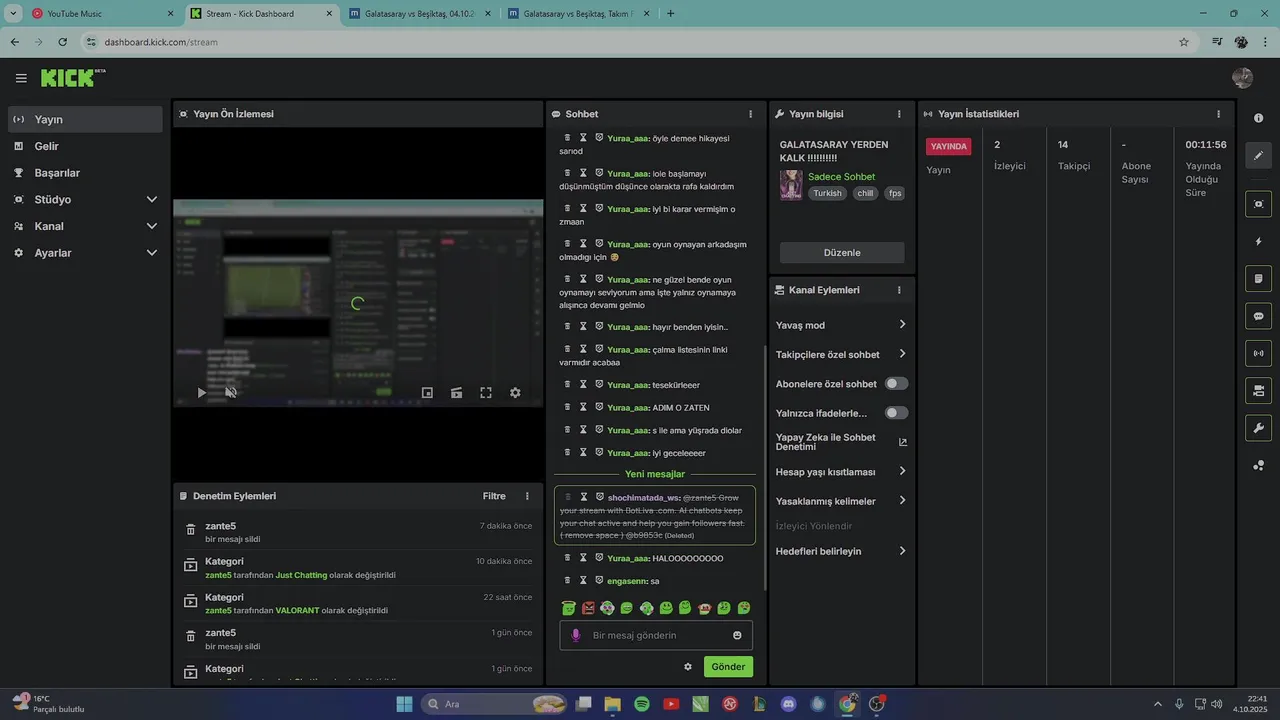The height and width of the screenshot is (720, 1280).
Task: Click Filtre in Denetim Eylemleri
Action: point(494,496)
